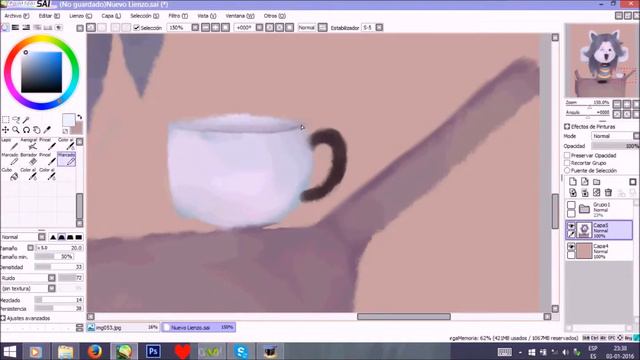Image resolution: width=640 pixels, height=360 pixels.
Task: Open the Filtro menu
Action: 178,16
